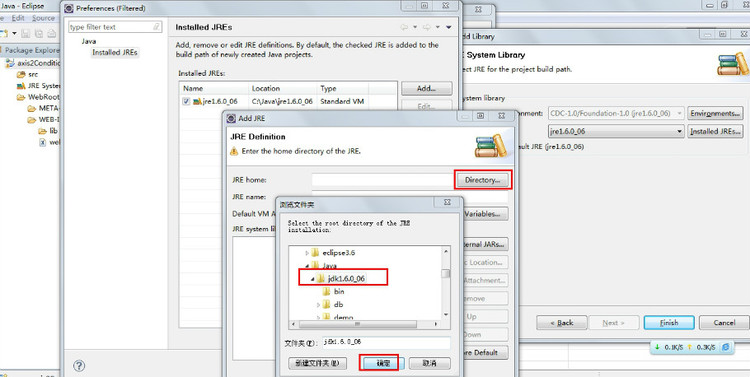Collapse the jdk1.6.0_06 folder node

click(312, 278)
